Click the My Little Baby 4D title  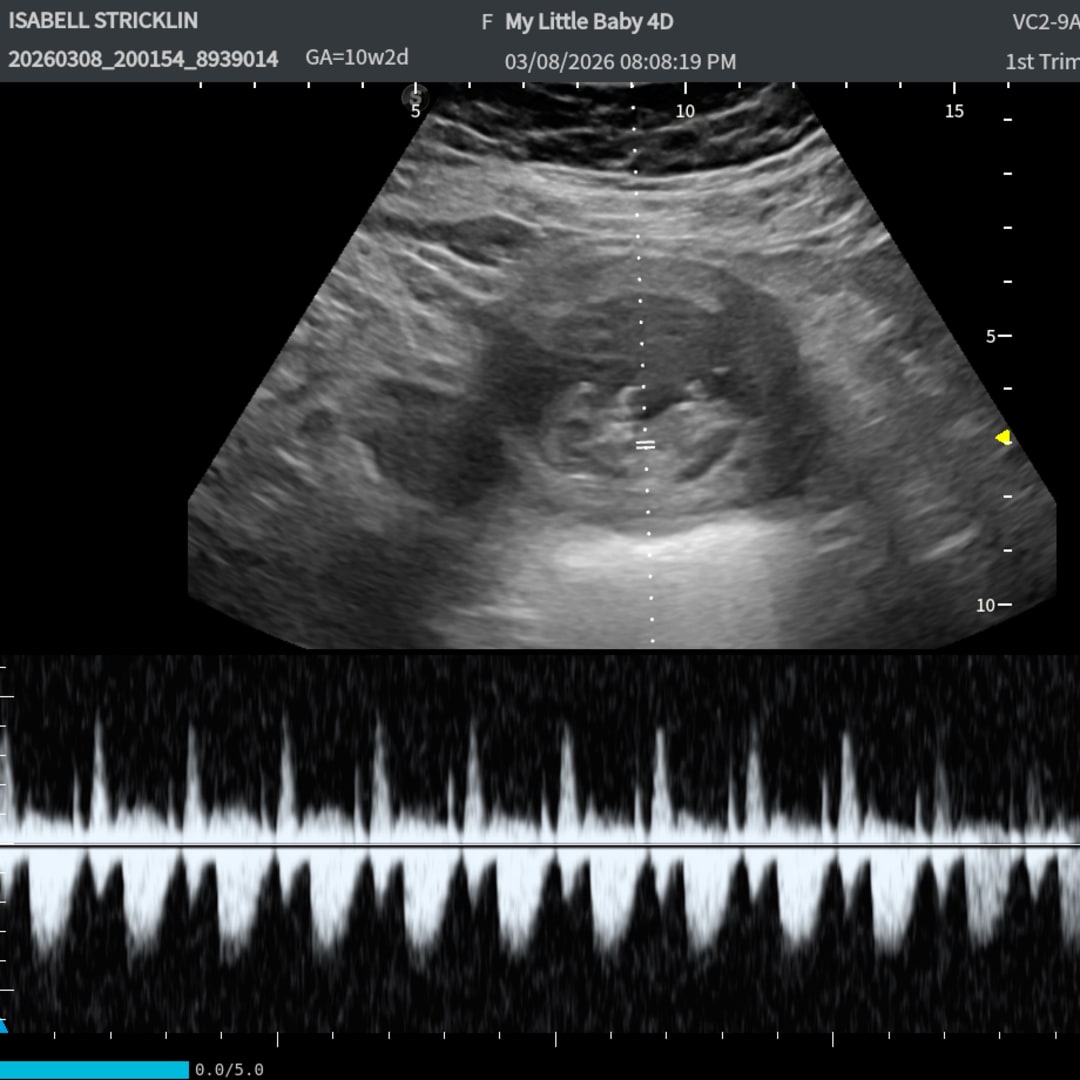coord(588,22)
